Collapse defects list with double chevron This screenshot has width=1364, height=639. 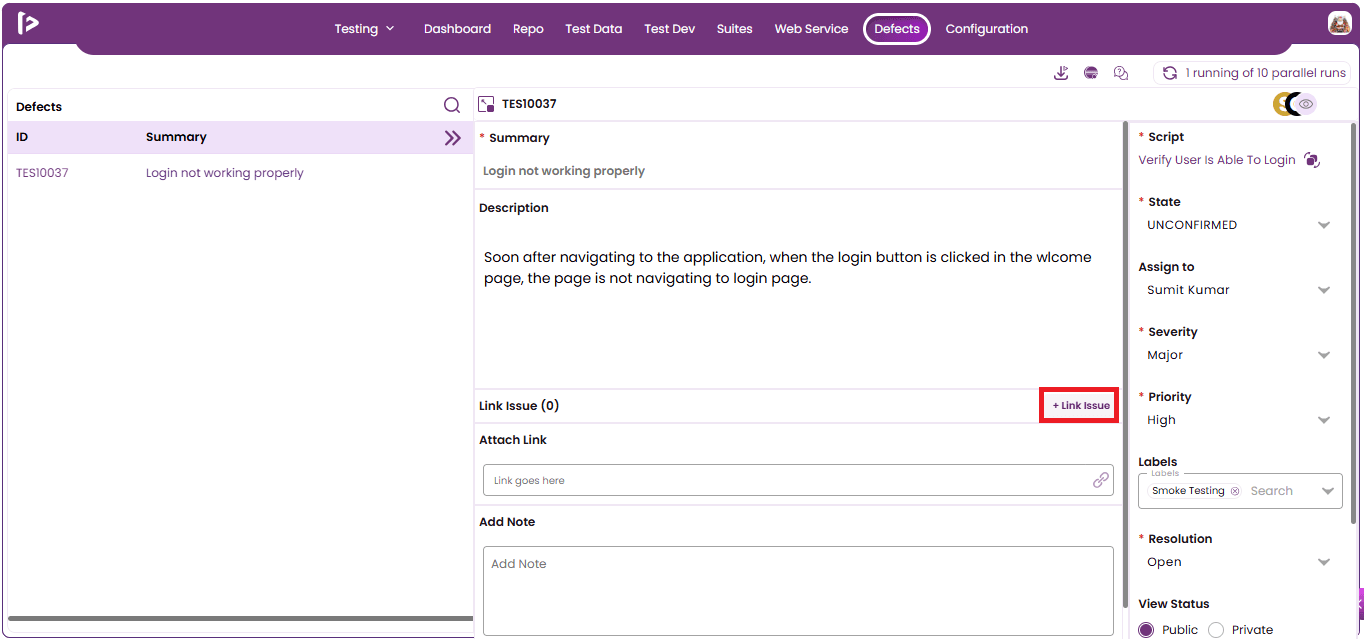click(x=453, y=138)
